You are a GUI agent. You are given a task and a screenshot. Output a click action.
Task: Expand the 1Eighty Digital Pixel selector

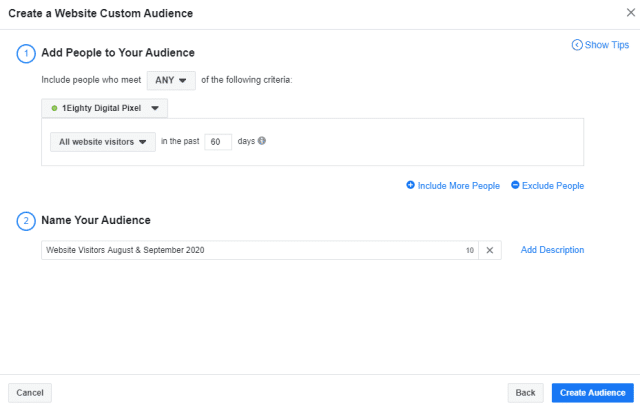point(104,108)
